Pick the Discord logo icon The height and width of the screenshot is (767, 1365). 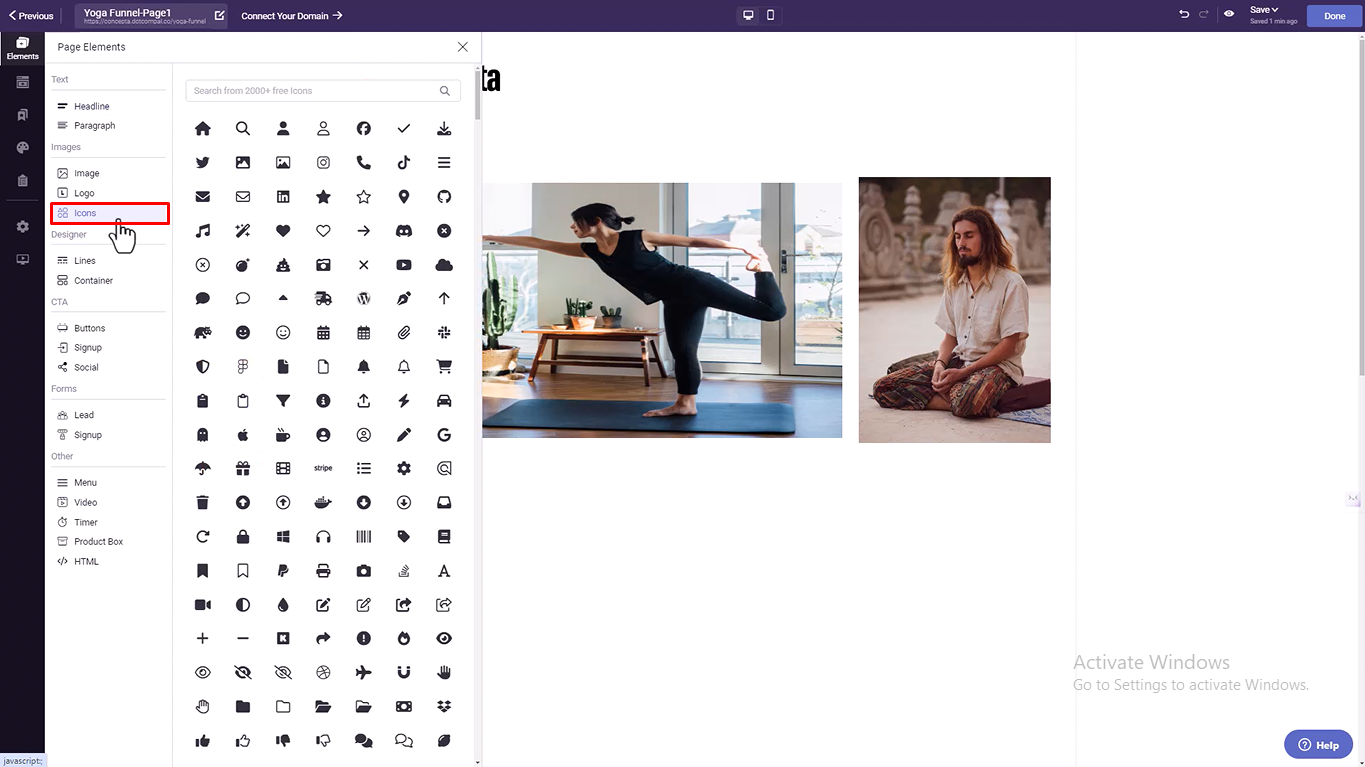coord(404,231)
